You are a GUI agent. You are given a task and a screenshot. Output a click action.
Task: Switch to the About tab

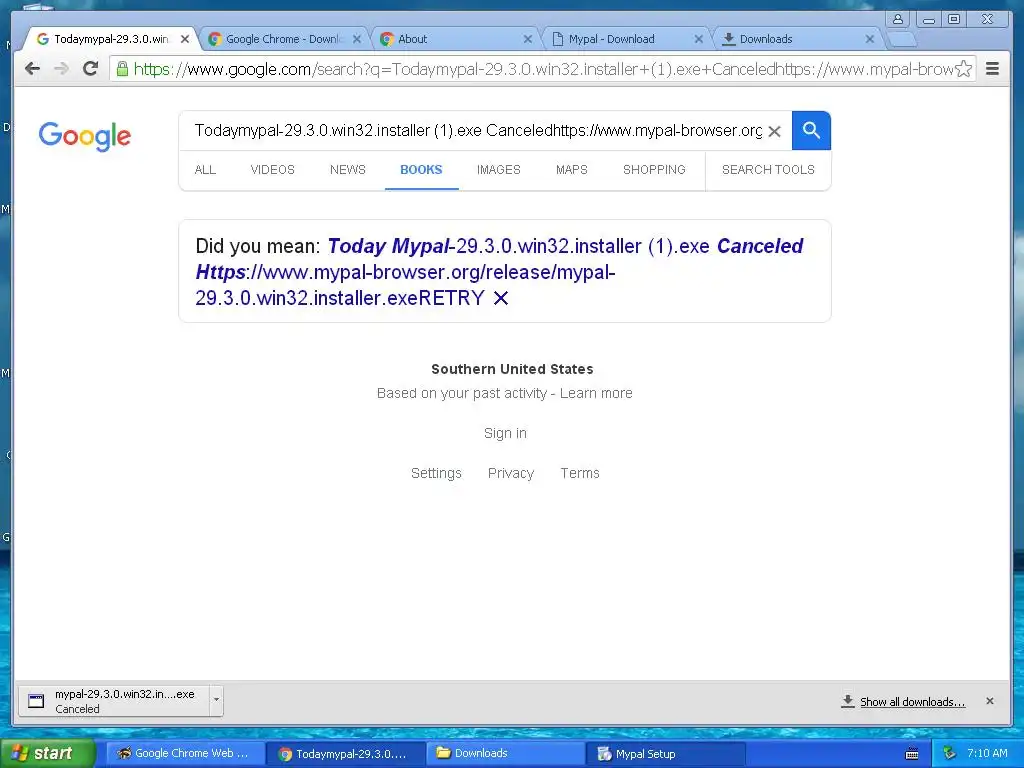[x=455, y=39]
